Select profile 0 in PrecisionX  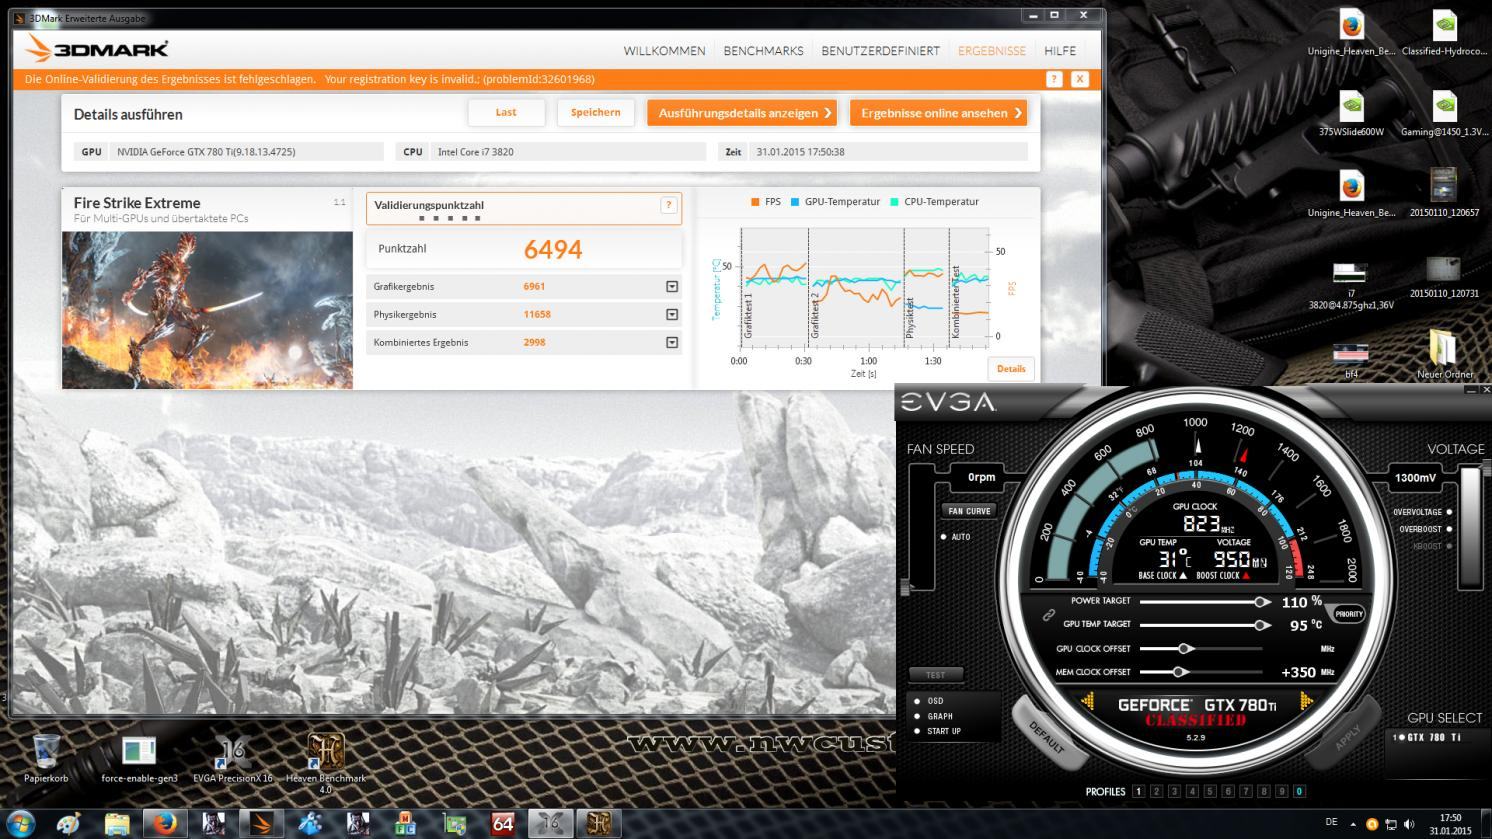coord(1300,791)
